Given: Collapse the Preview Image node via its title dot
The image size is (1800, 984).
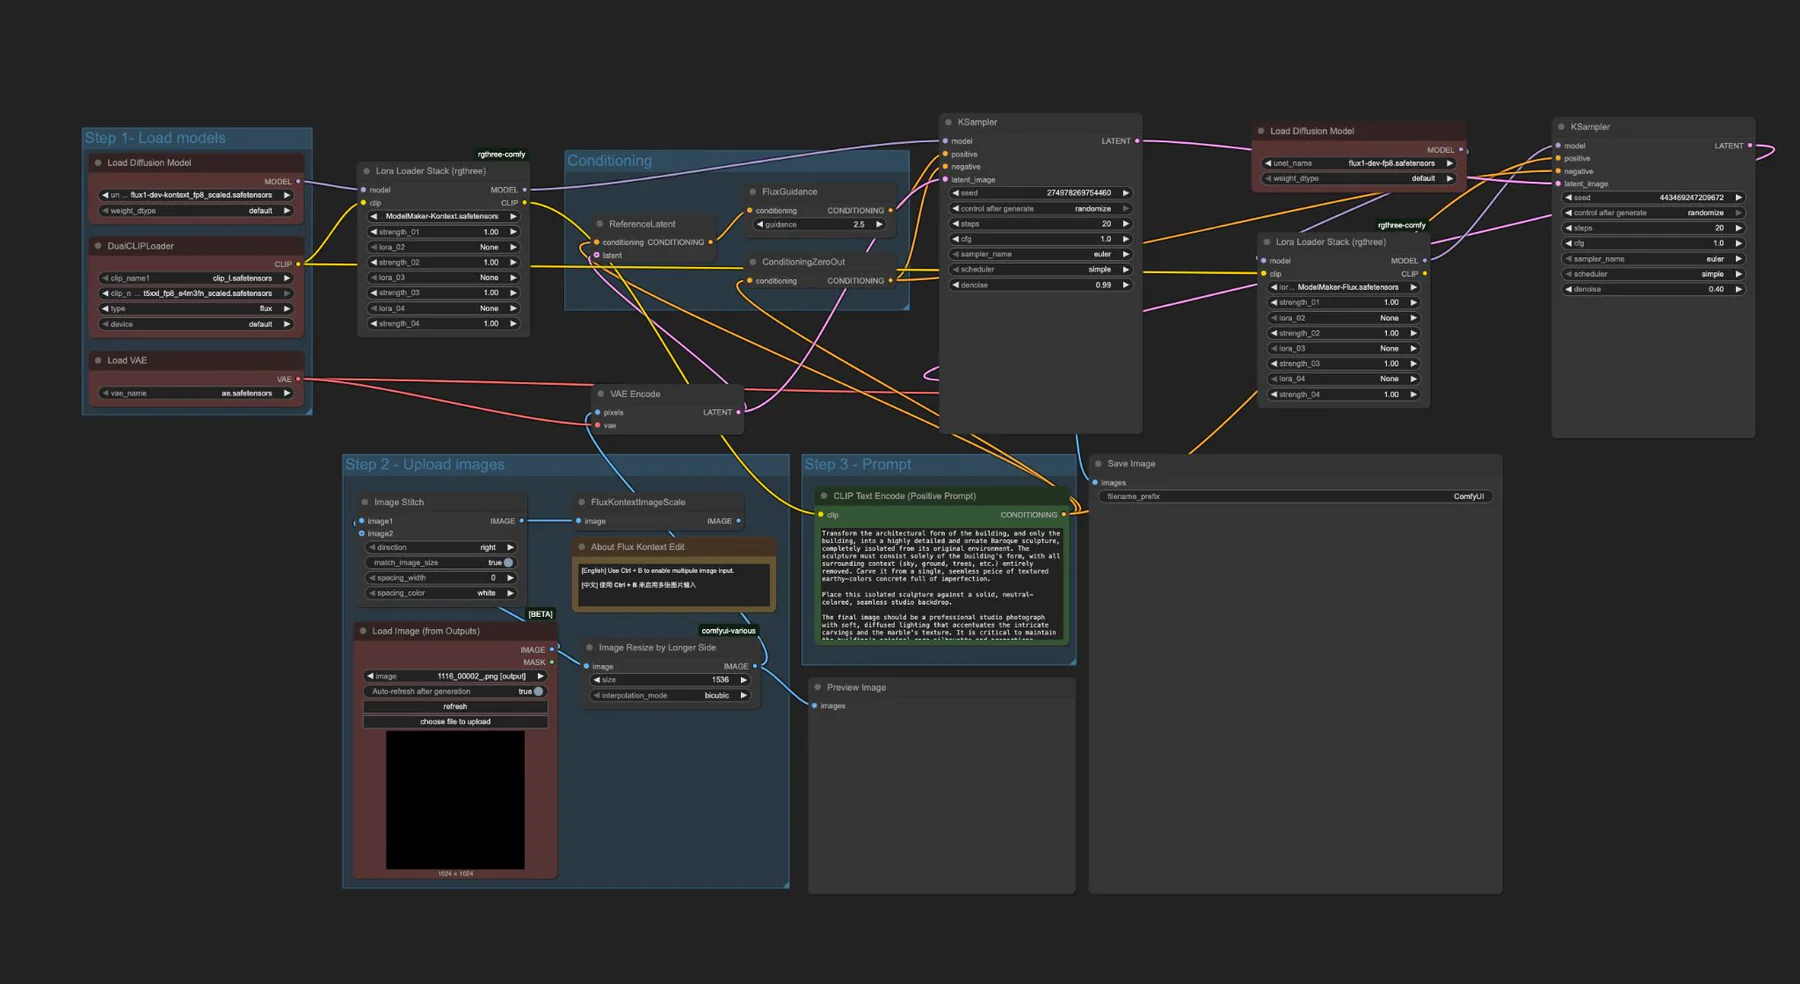Looking at the screenshot, I should coord(818,687).
